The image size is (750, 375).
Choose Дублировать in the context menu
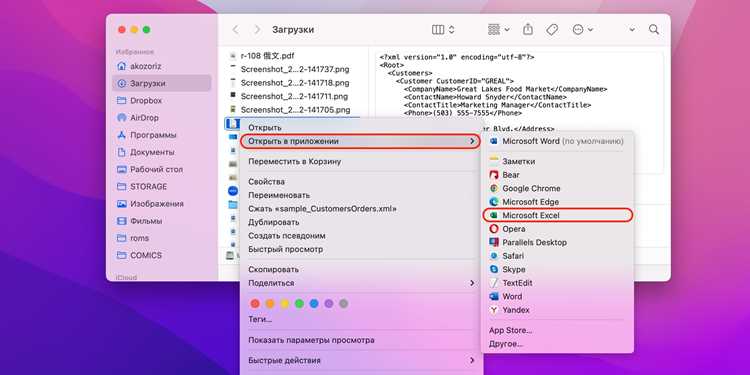point(361,222)
